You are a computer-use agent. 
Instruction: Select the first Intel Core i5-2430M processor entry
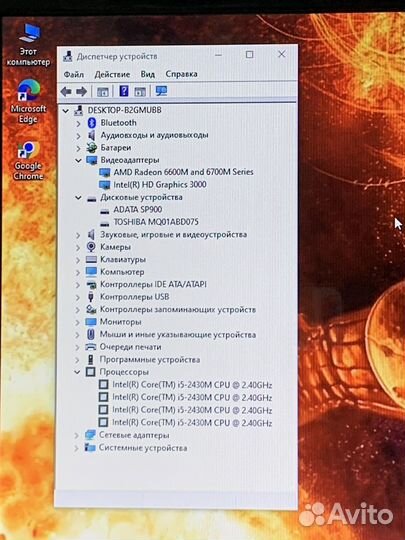point(192,385)
